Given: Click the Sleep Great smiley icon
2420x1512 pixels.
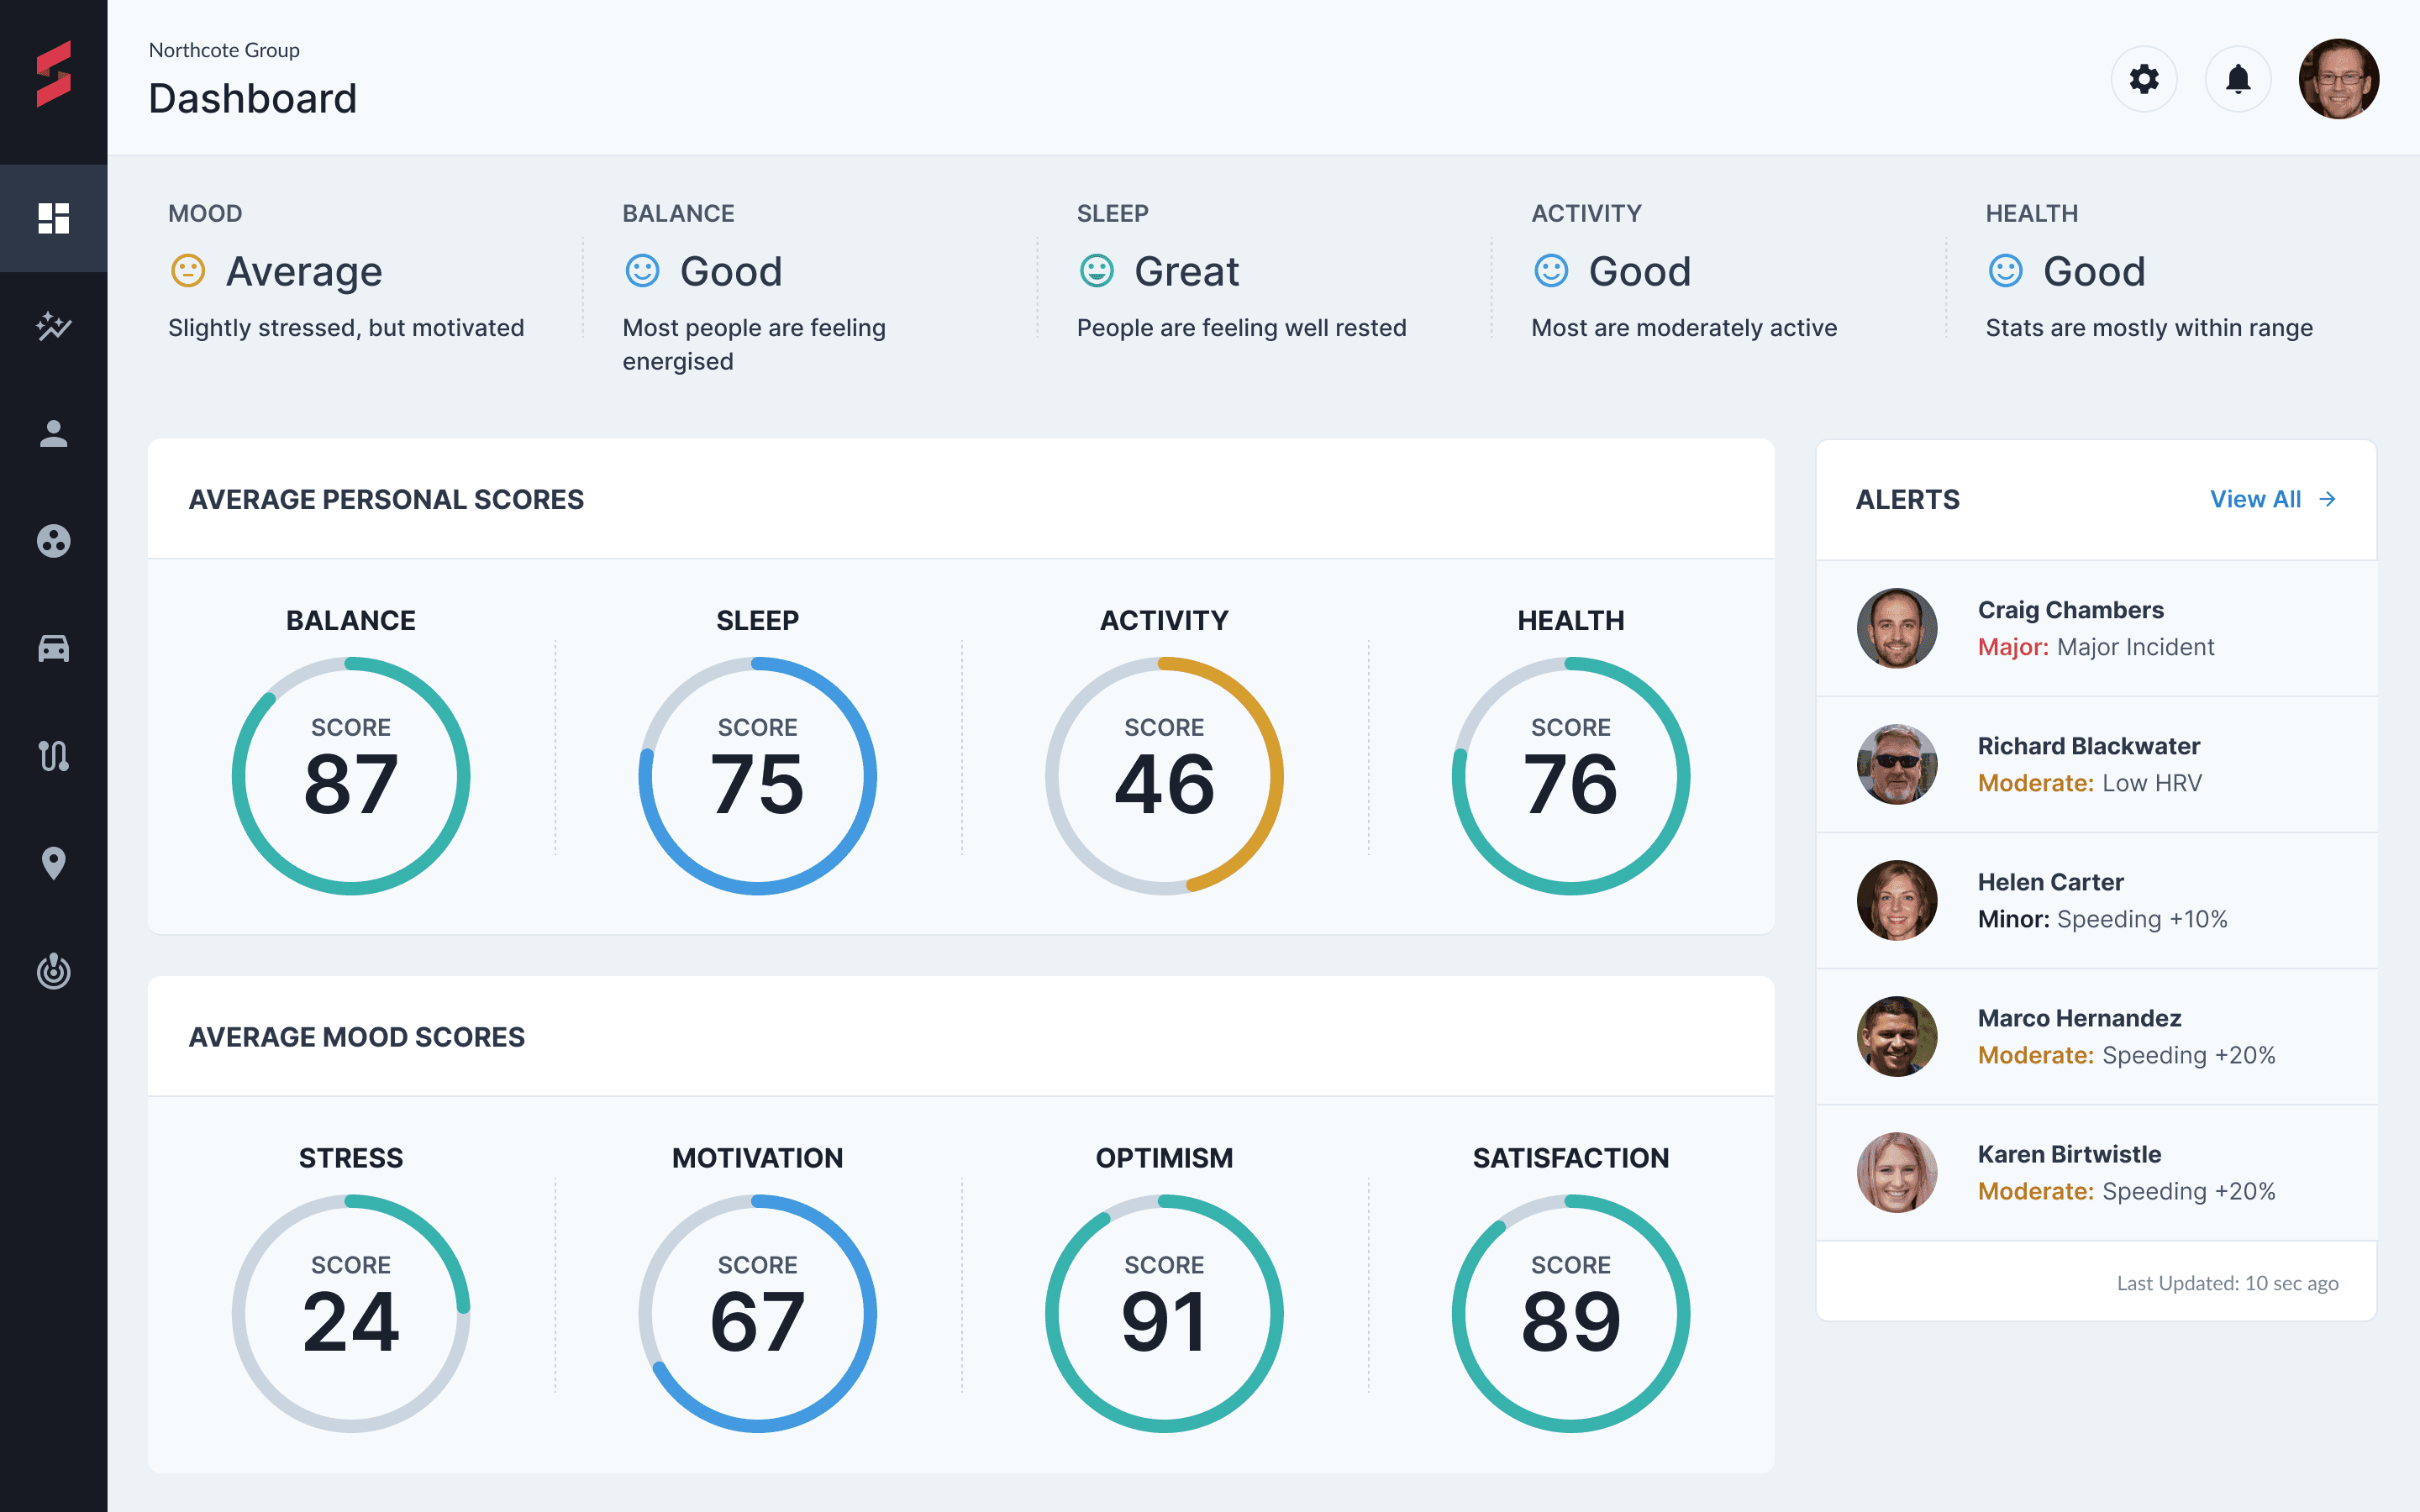Looking at the screenshot, I should tap(1097, 271).
